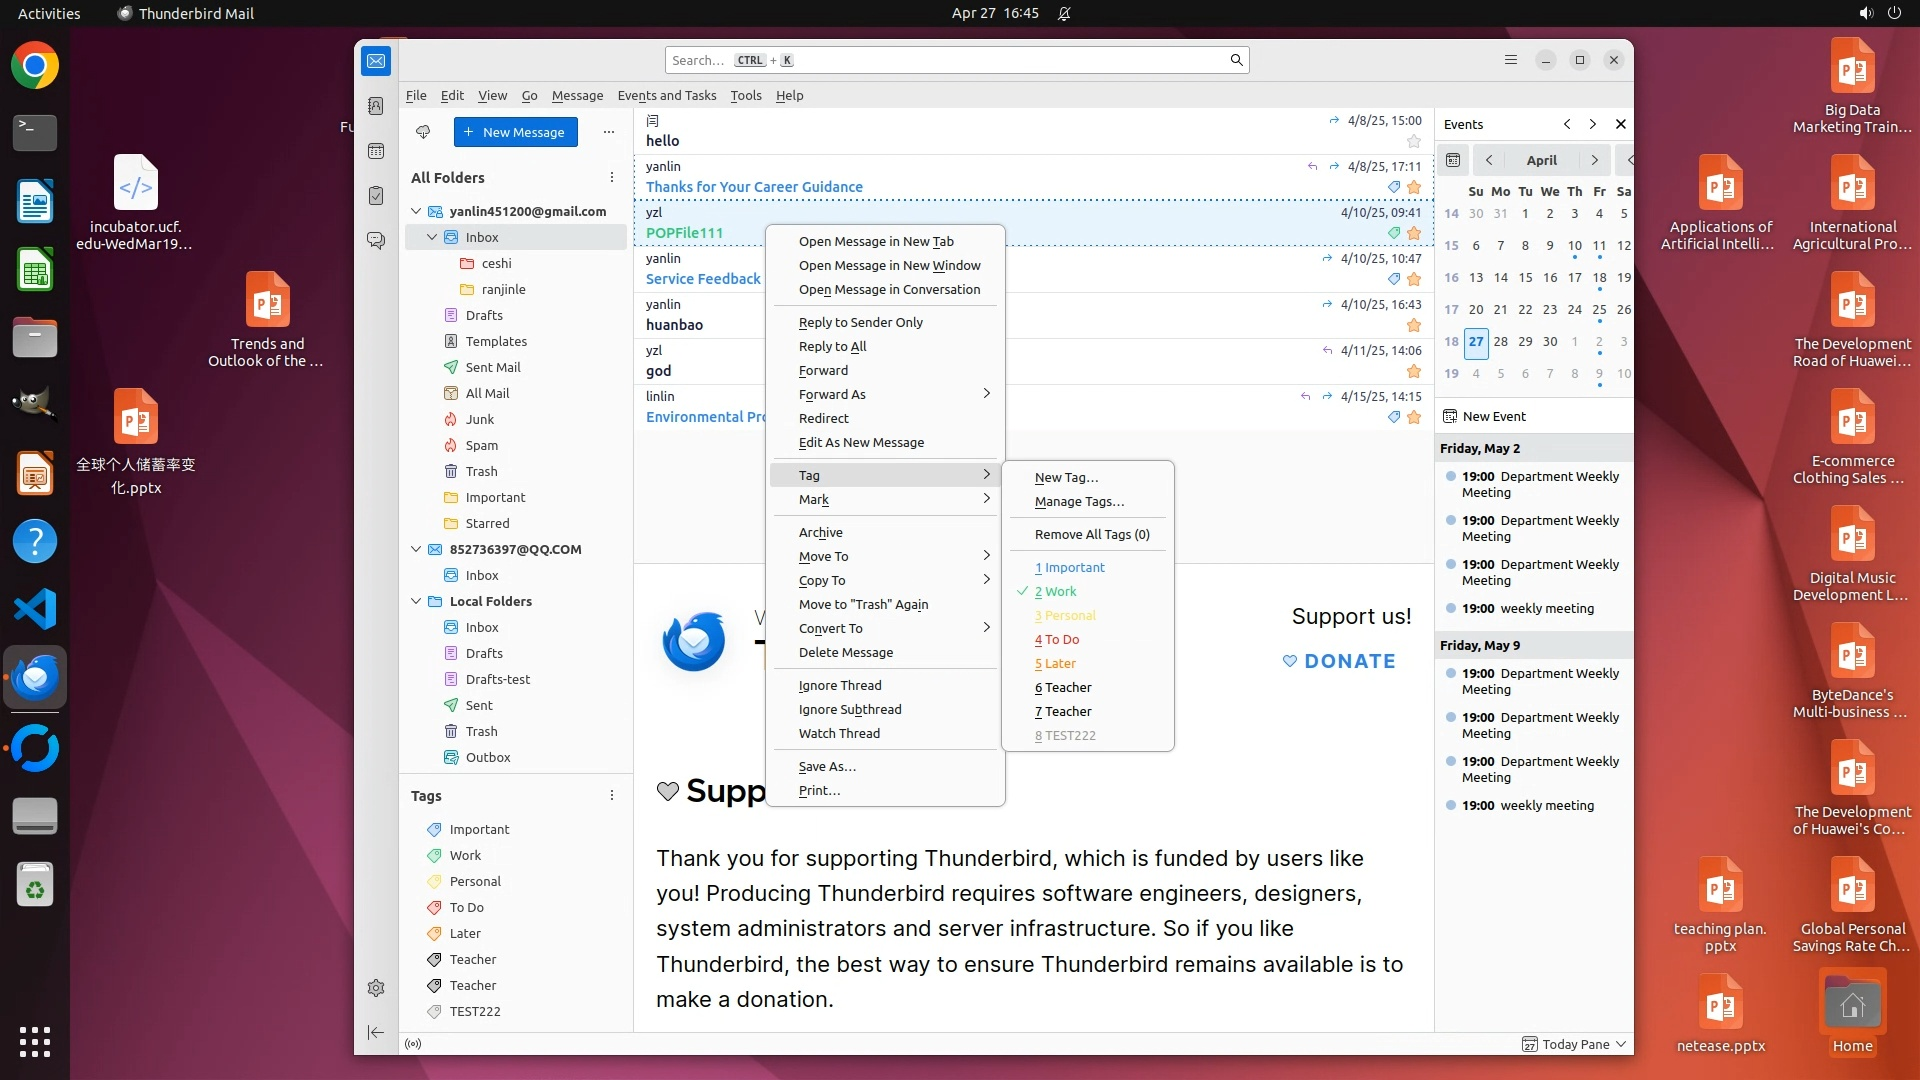The height and width of the screenshot is (1080, 1920).
Task: Open the Calendar space icon
Action: pos(376,151)
